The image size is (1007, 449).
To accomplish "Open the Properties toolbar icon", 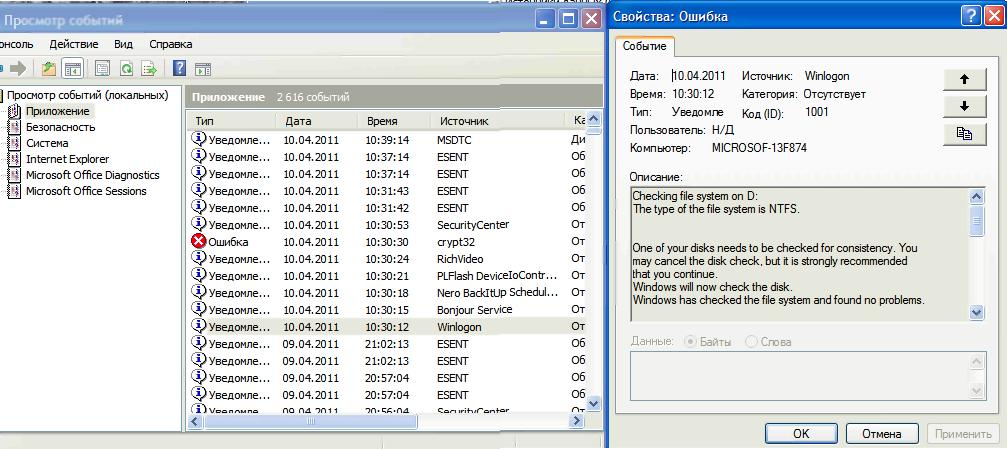I will (101, 69).
